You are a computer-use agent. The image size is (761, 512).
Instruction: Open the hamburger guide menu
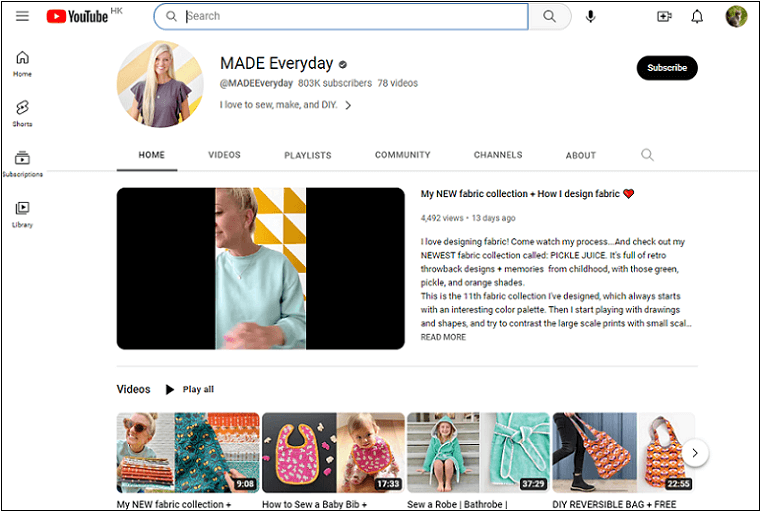point(22,16)
